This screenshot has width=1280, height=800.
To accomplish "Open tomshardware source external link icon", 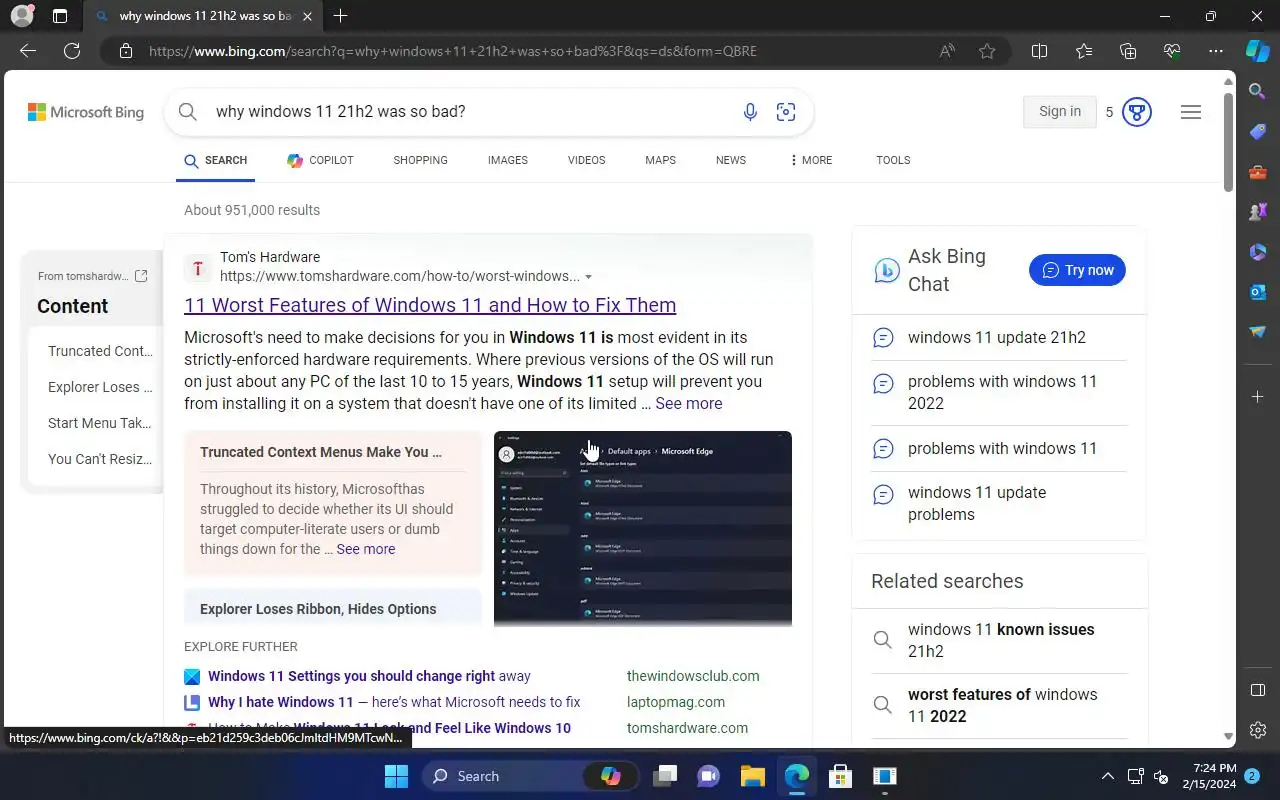I will click(x=141, y=276).
